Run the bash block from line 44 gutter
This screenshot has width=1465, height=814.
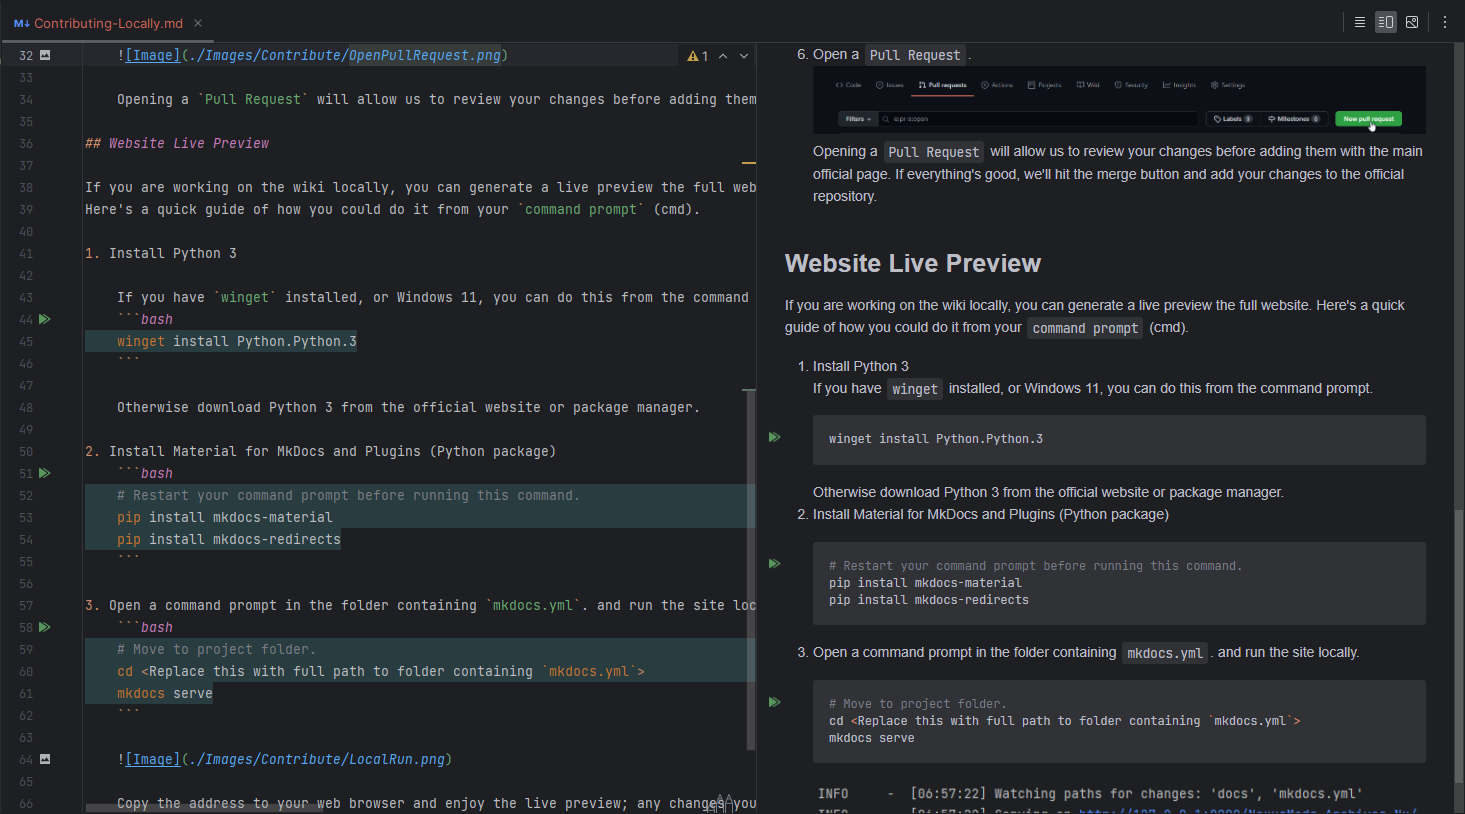coord(45,319)
